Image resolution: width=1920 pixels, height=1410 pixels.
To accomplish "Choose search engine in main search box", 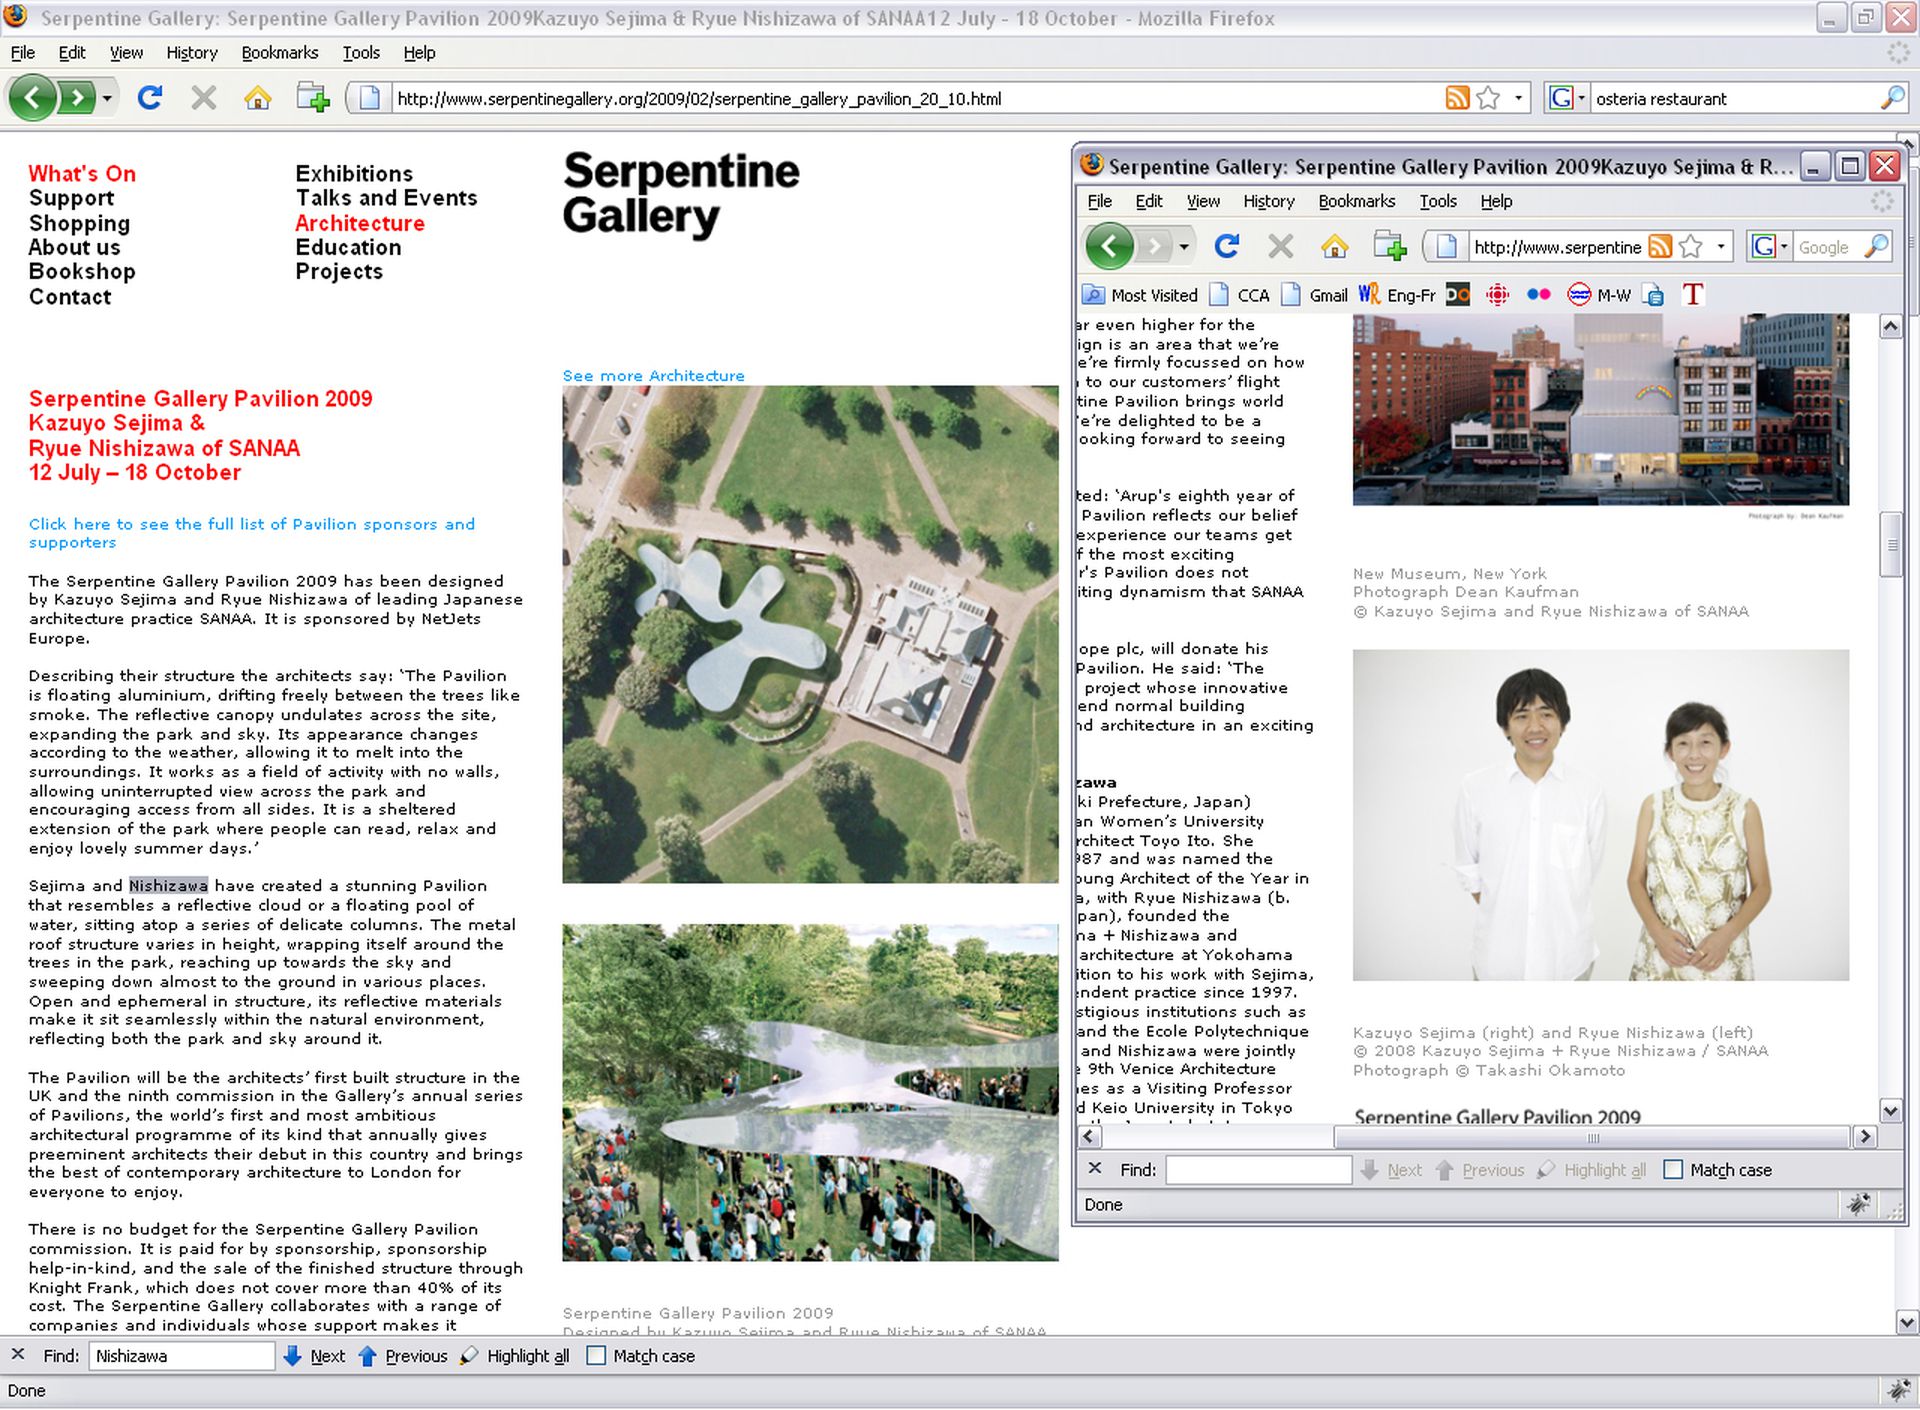I will coord(1567,98).
